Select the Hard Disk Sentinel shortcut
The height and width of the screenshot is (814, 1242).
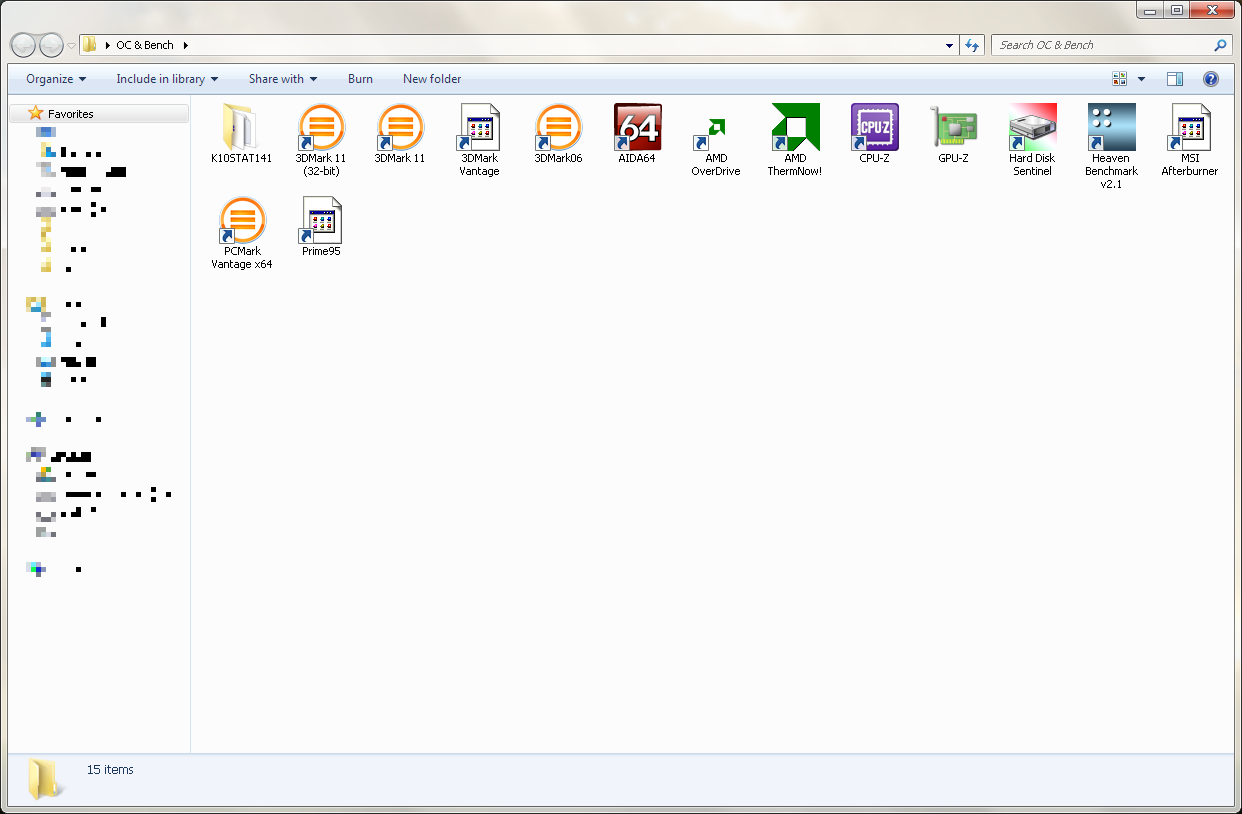(x=1032, y=139)
